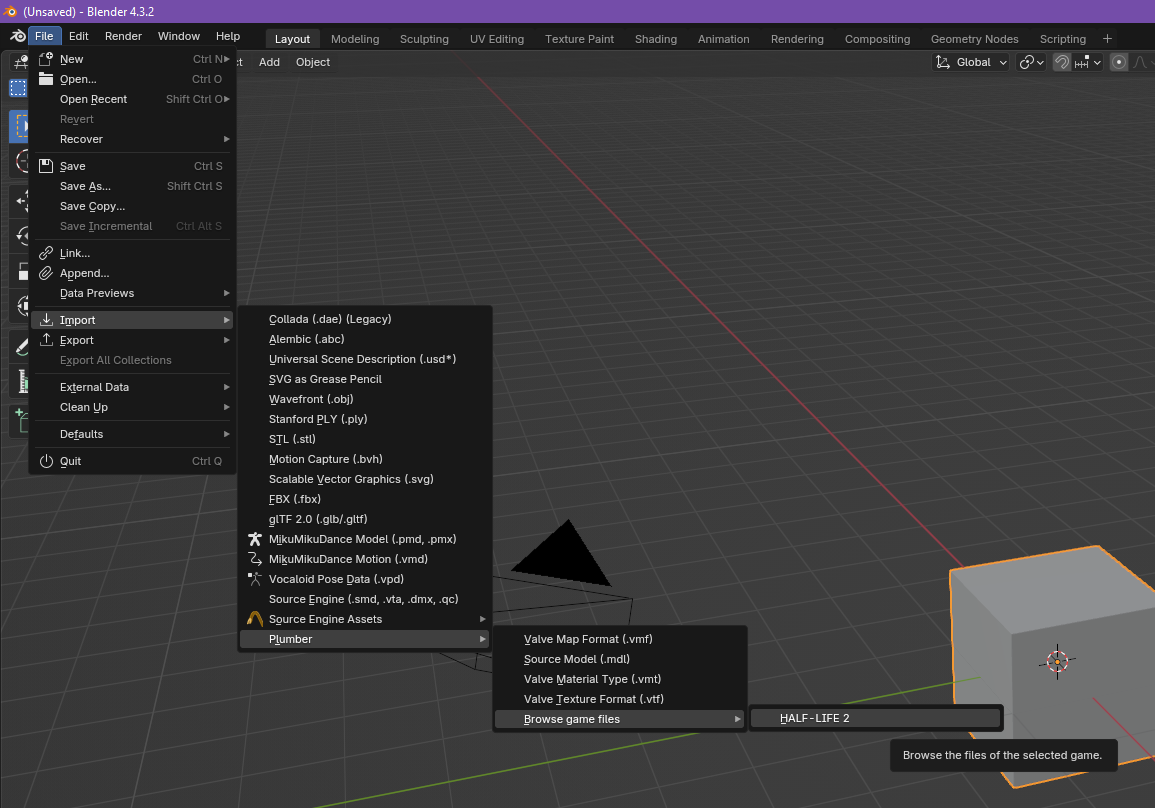Click the Source Engine Assets icon
Image resolution: width=1155 pixels, height=808 pixels.
[254, 619]
